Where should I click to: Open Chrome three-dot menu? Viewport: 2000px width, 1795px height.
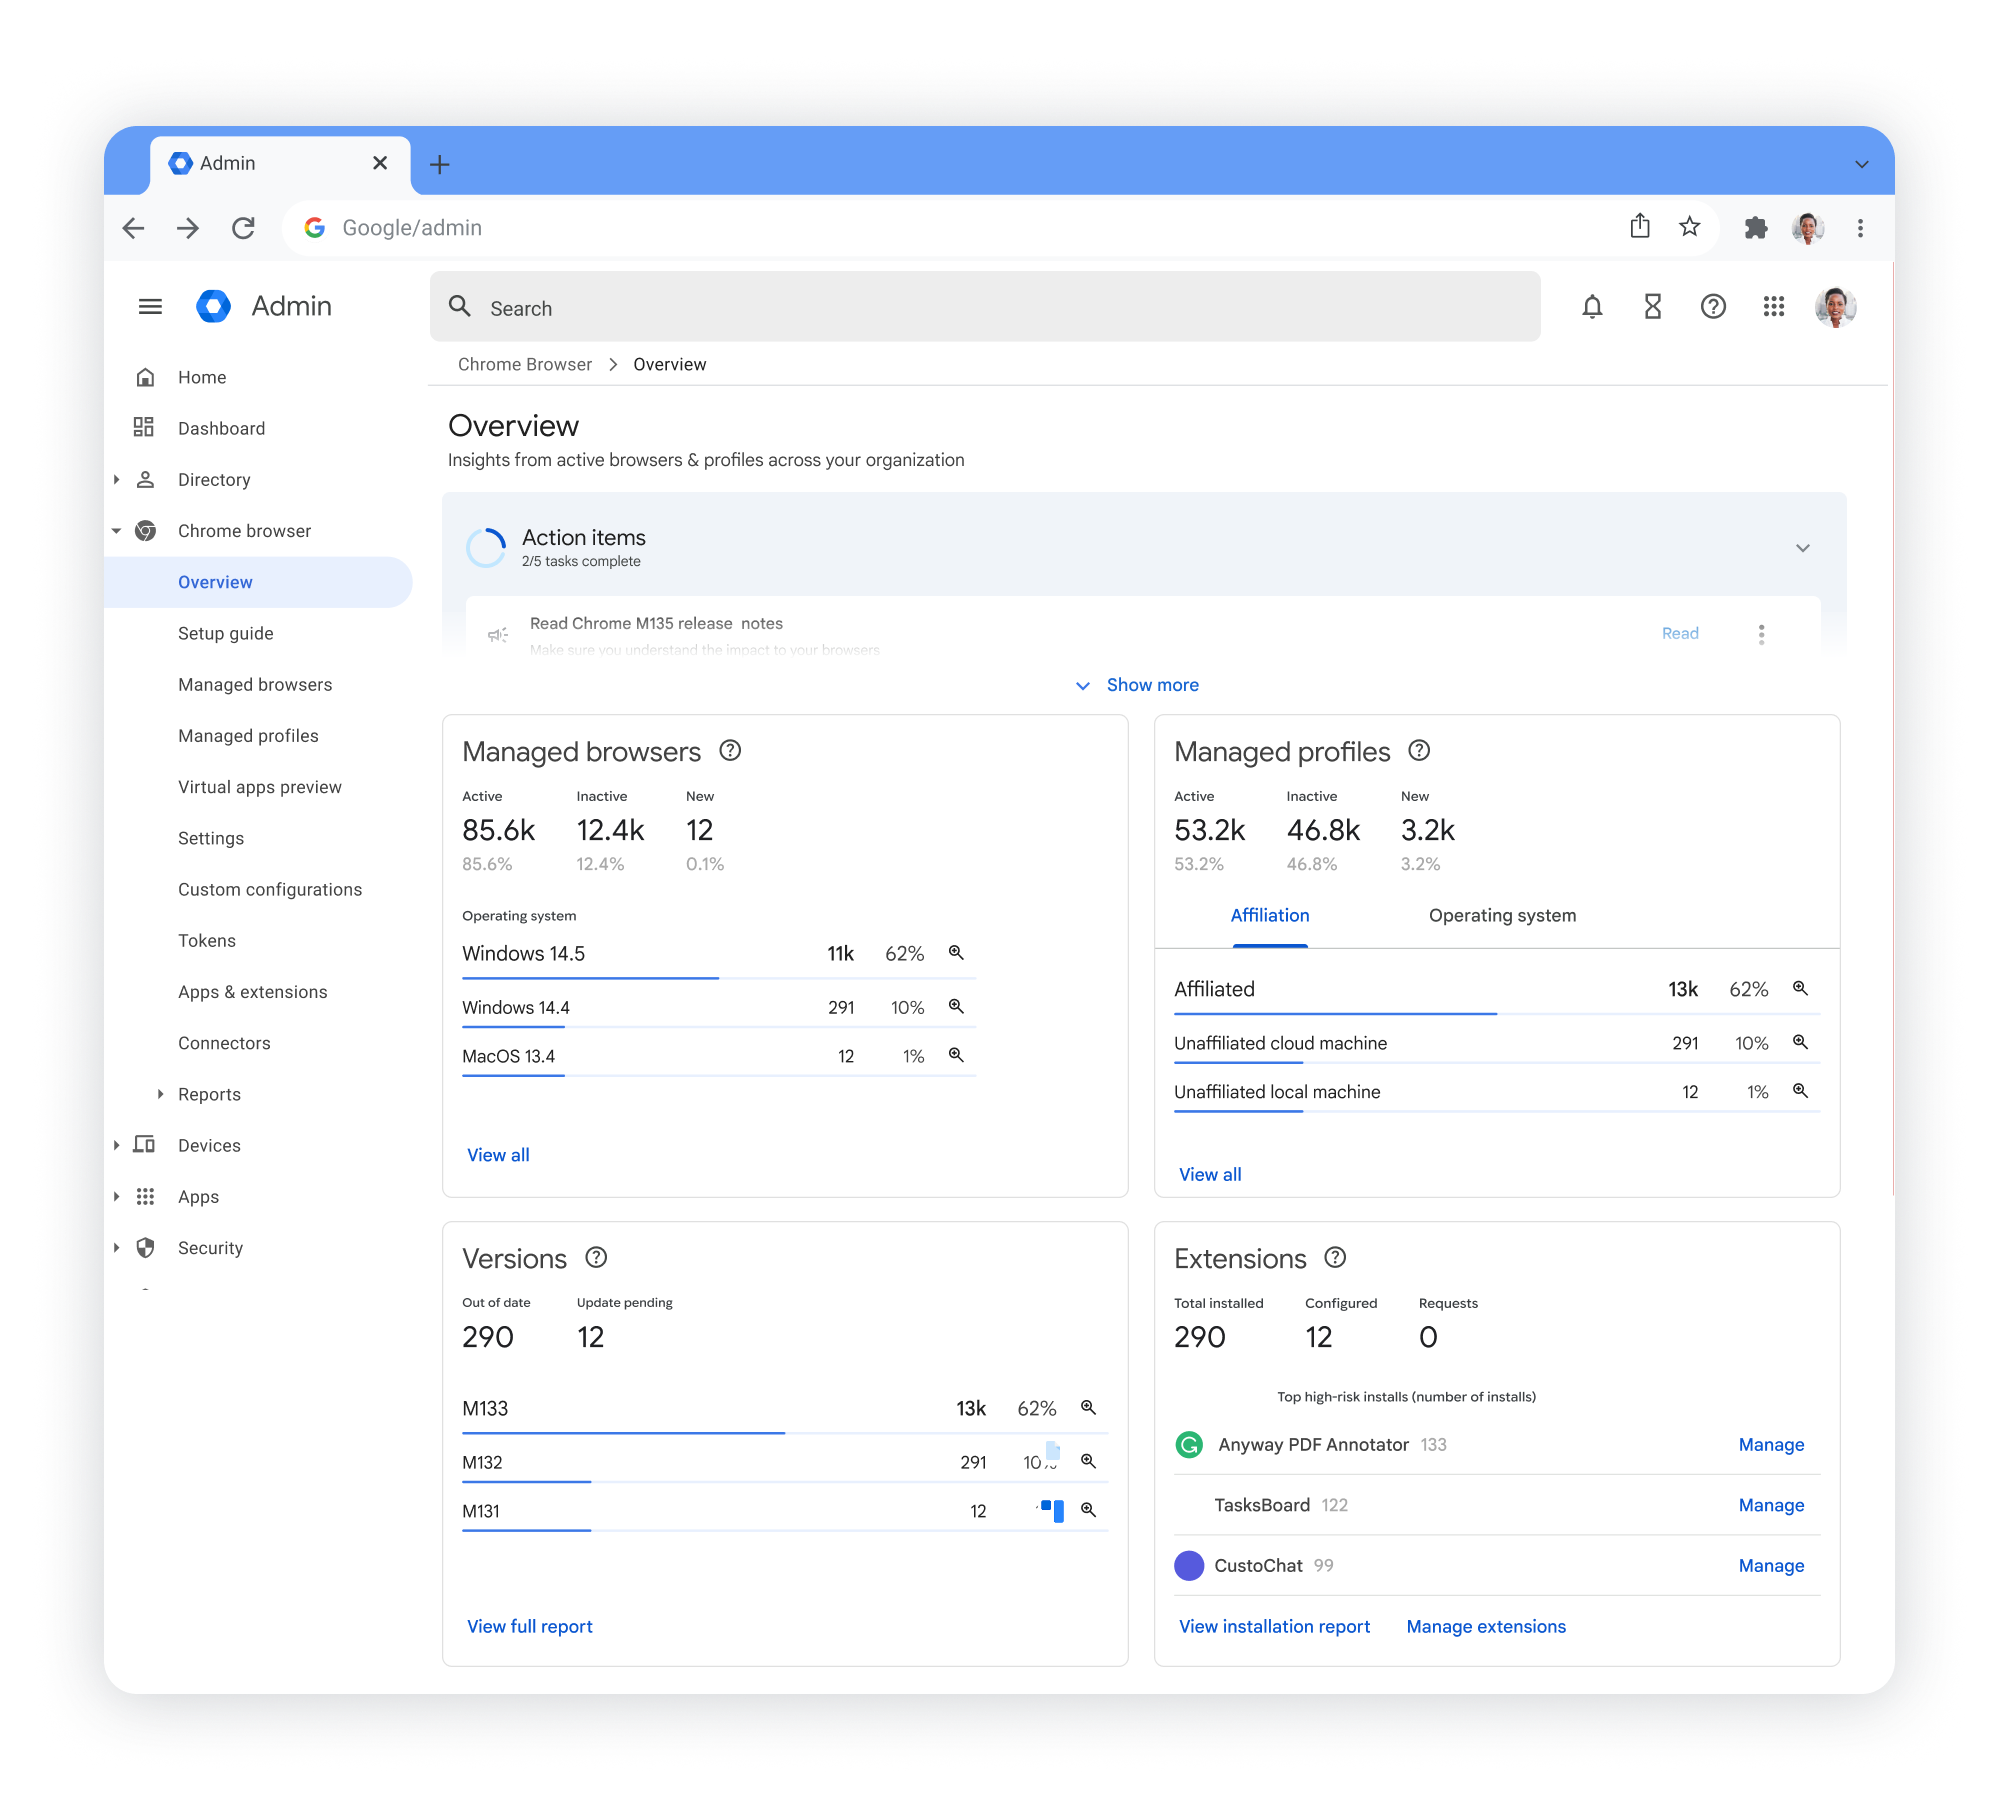tap(1860, 228)
